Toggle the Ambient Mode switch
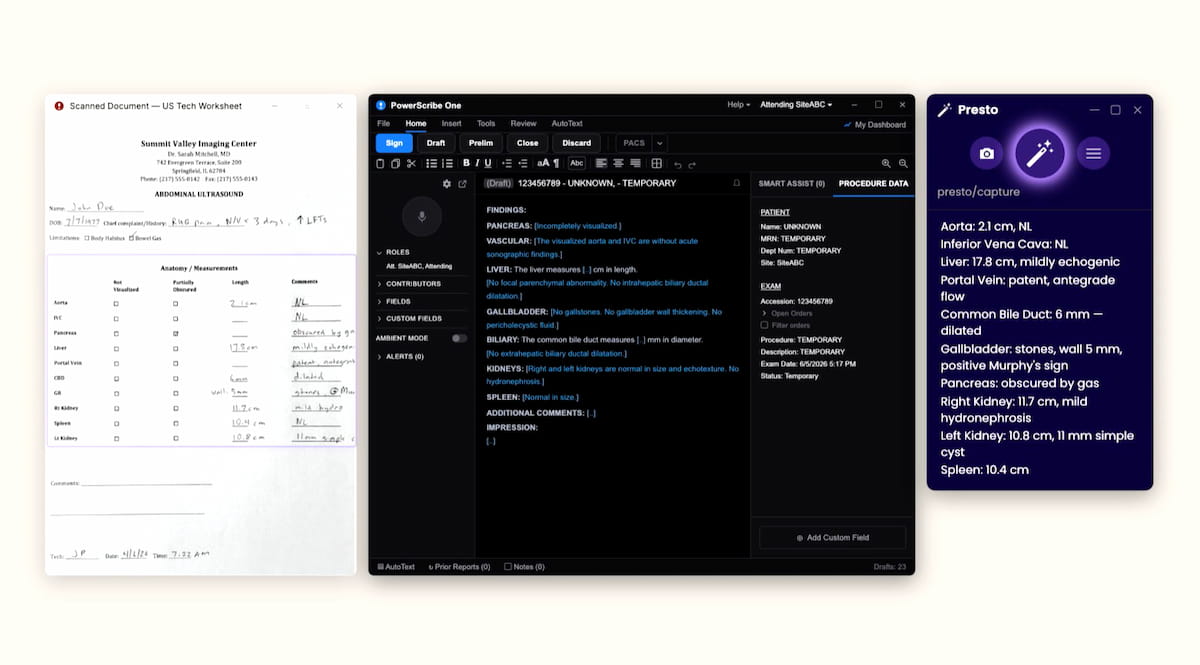Screen dimensions: 1200x665 [459, 338]
